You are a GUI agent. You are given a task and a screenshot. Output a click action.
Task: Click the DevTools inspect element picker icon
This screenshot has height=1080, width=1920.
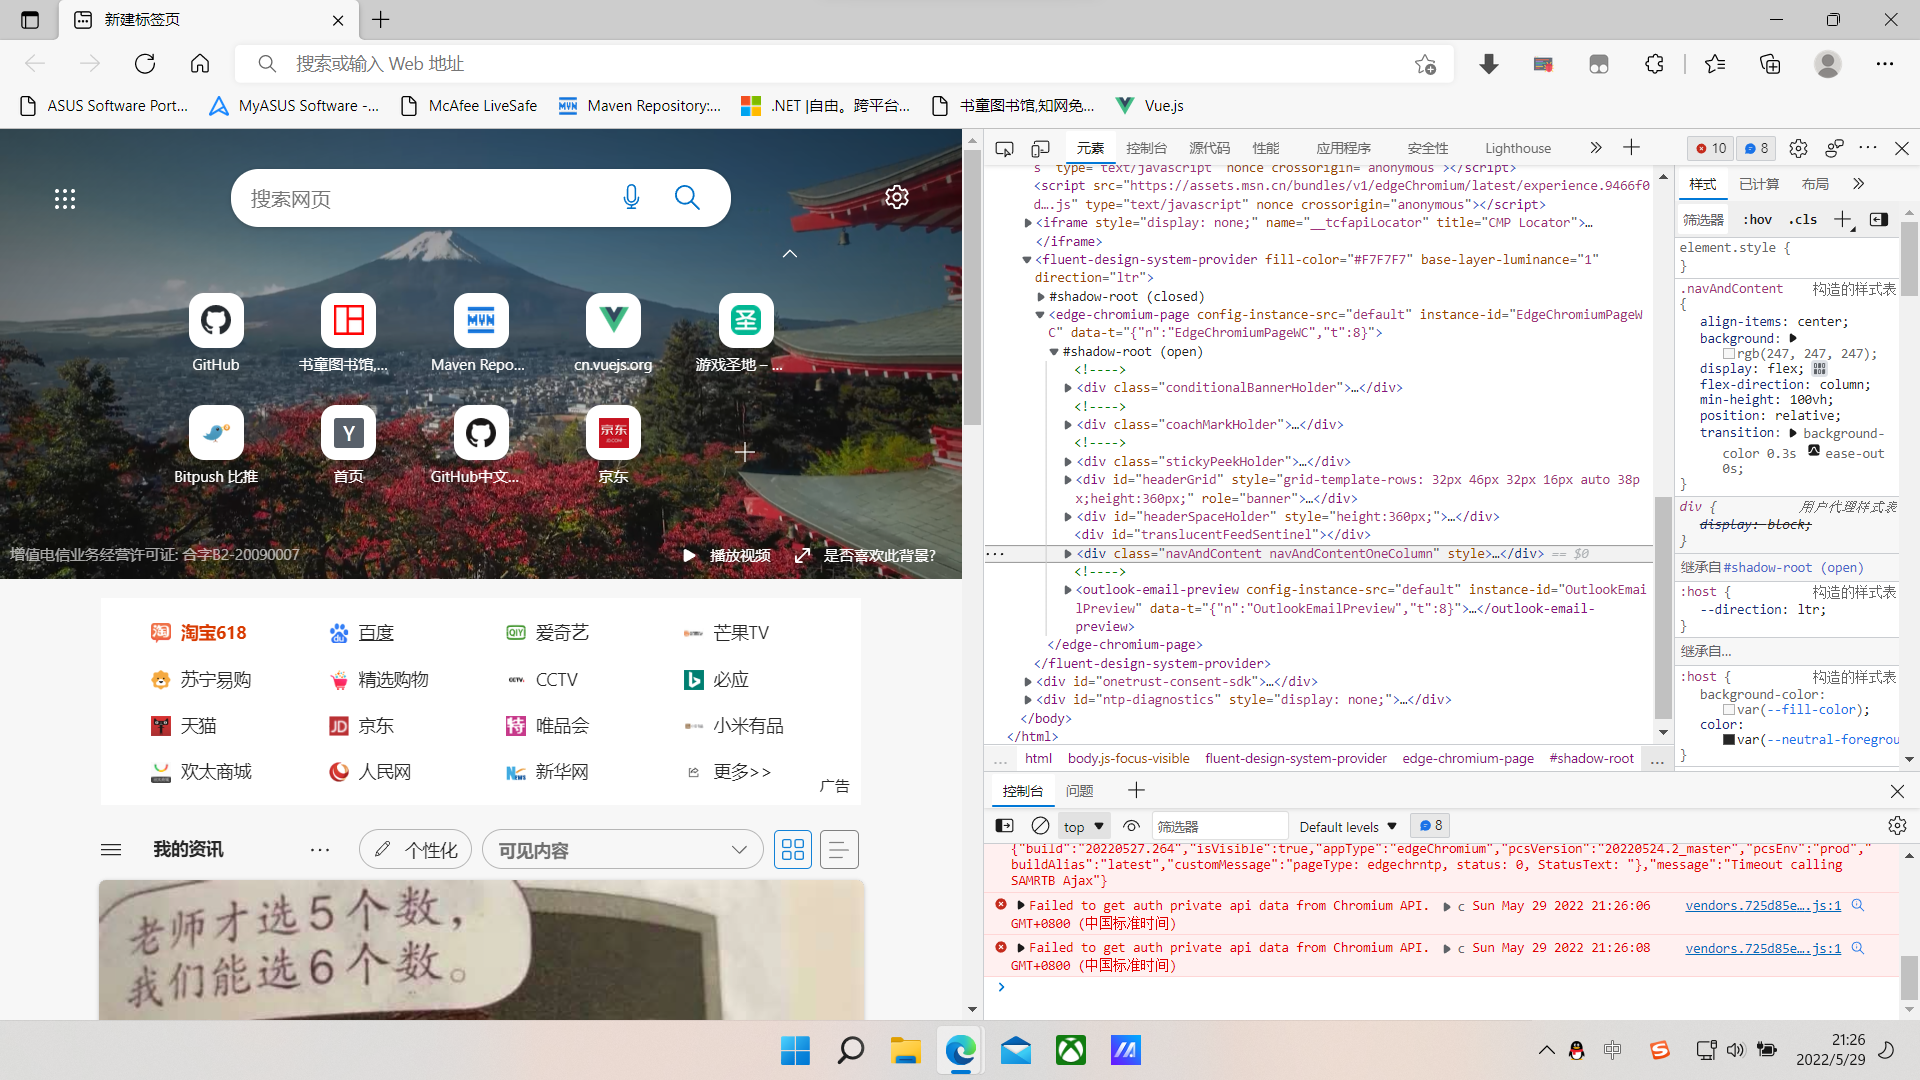click(x=1004, y=148)
